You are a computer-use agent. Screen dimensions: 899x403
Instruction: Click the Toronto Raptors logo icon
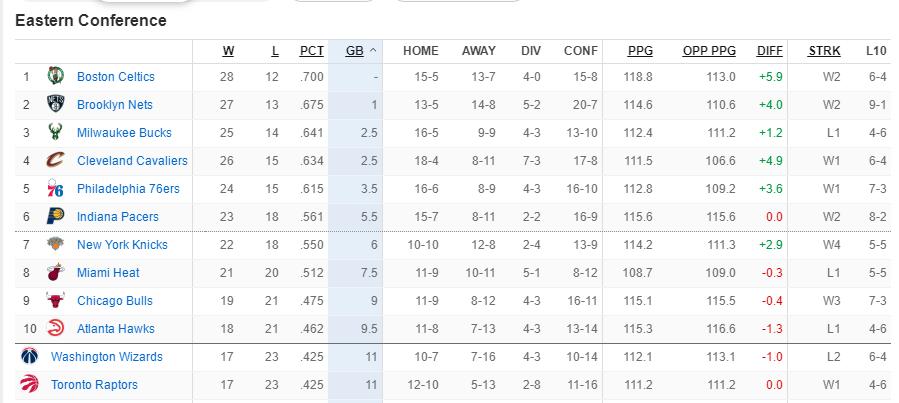point(28,385)
